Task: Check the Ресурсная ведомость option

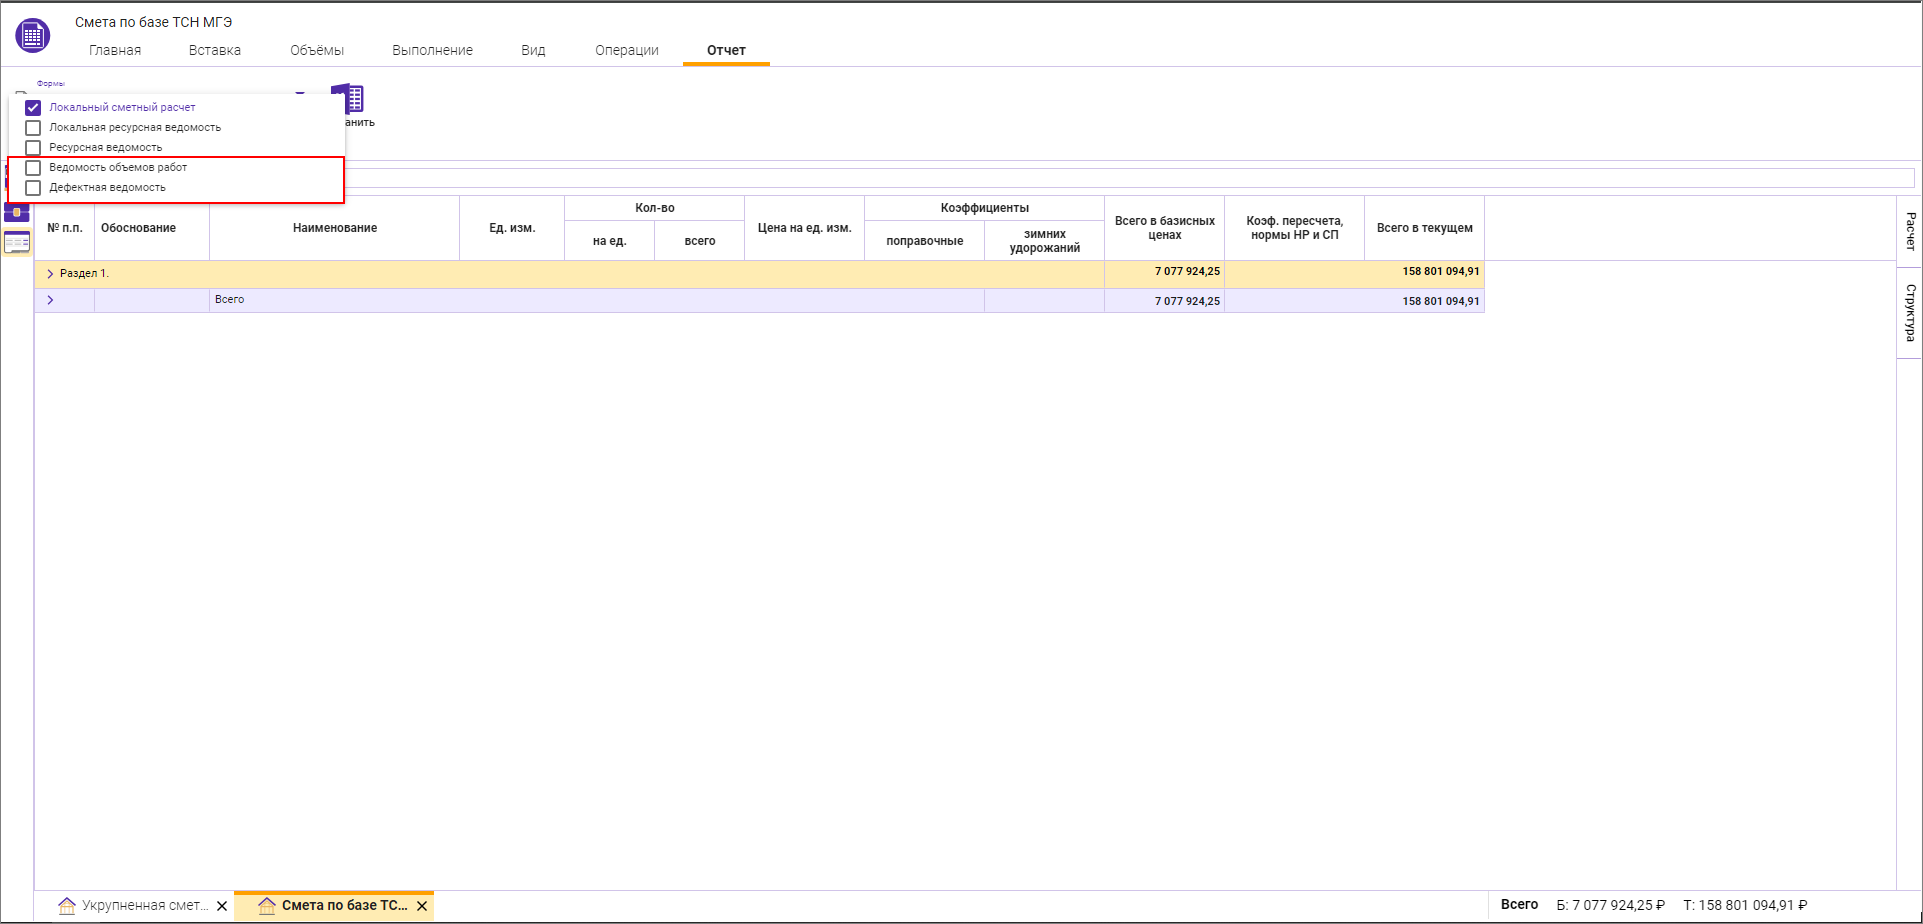Action: point(33,148)
